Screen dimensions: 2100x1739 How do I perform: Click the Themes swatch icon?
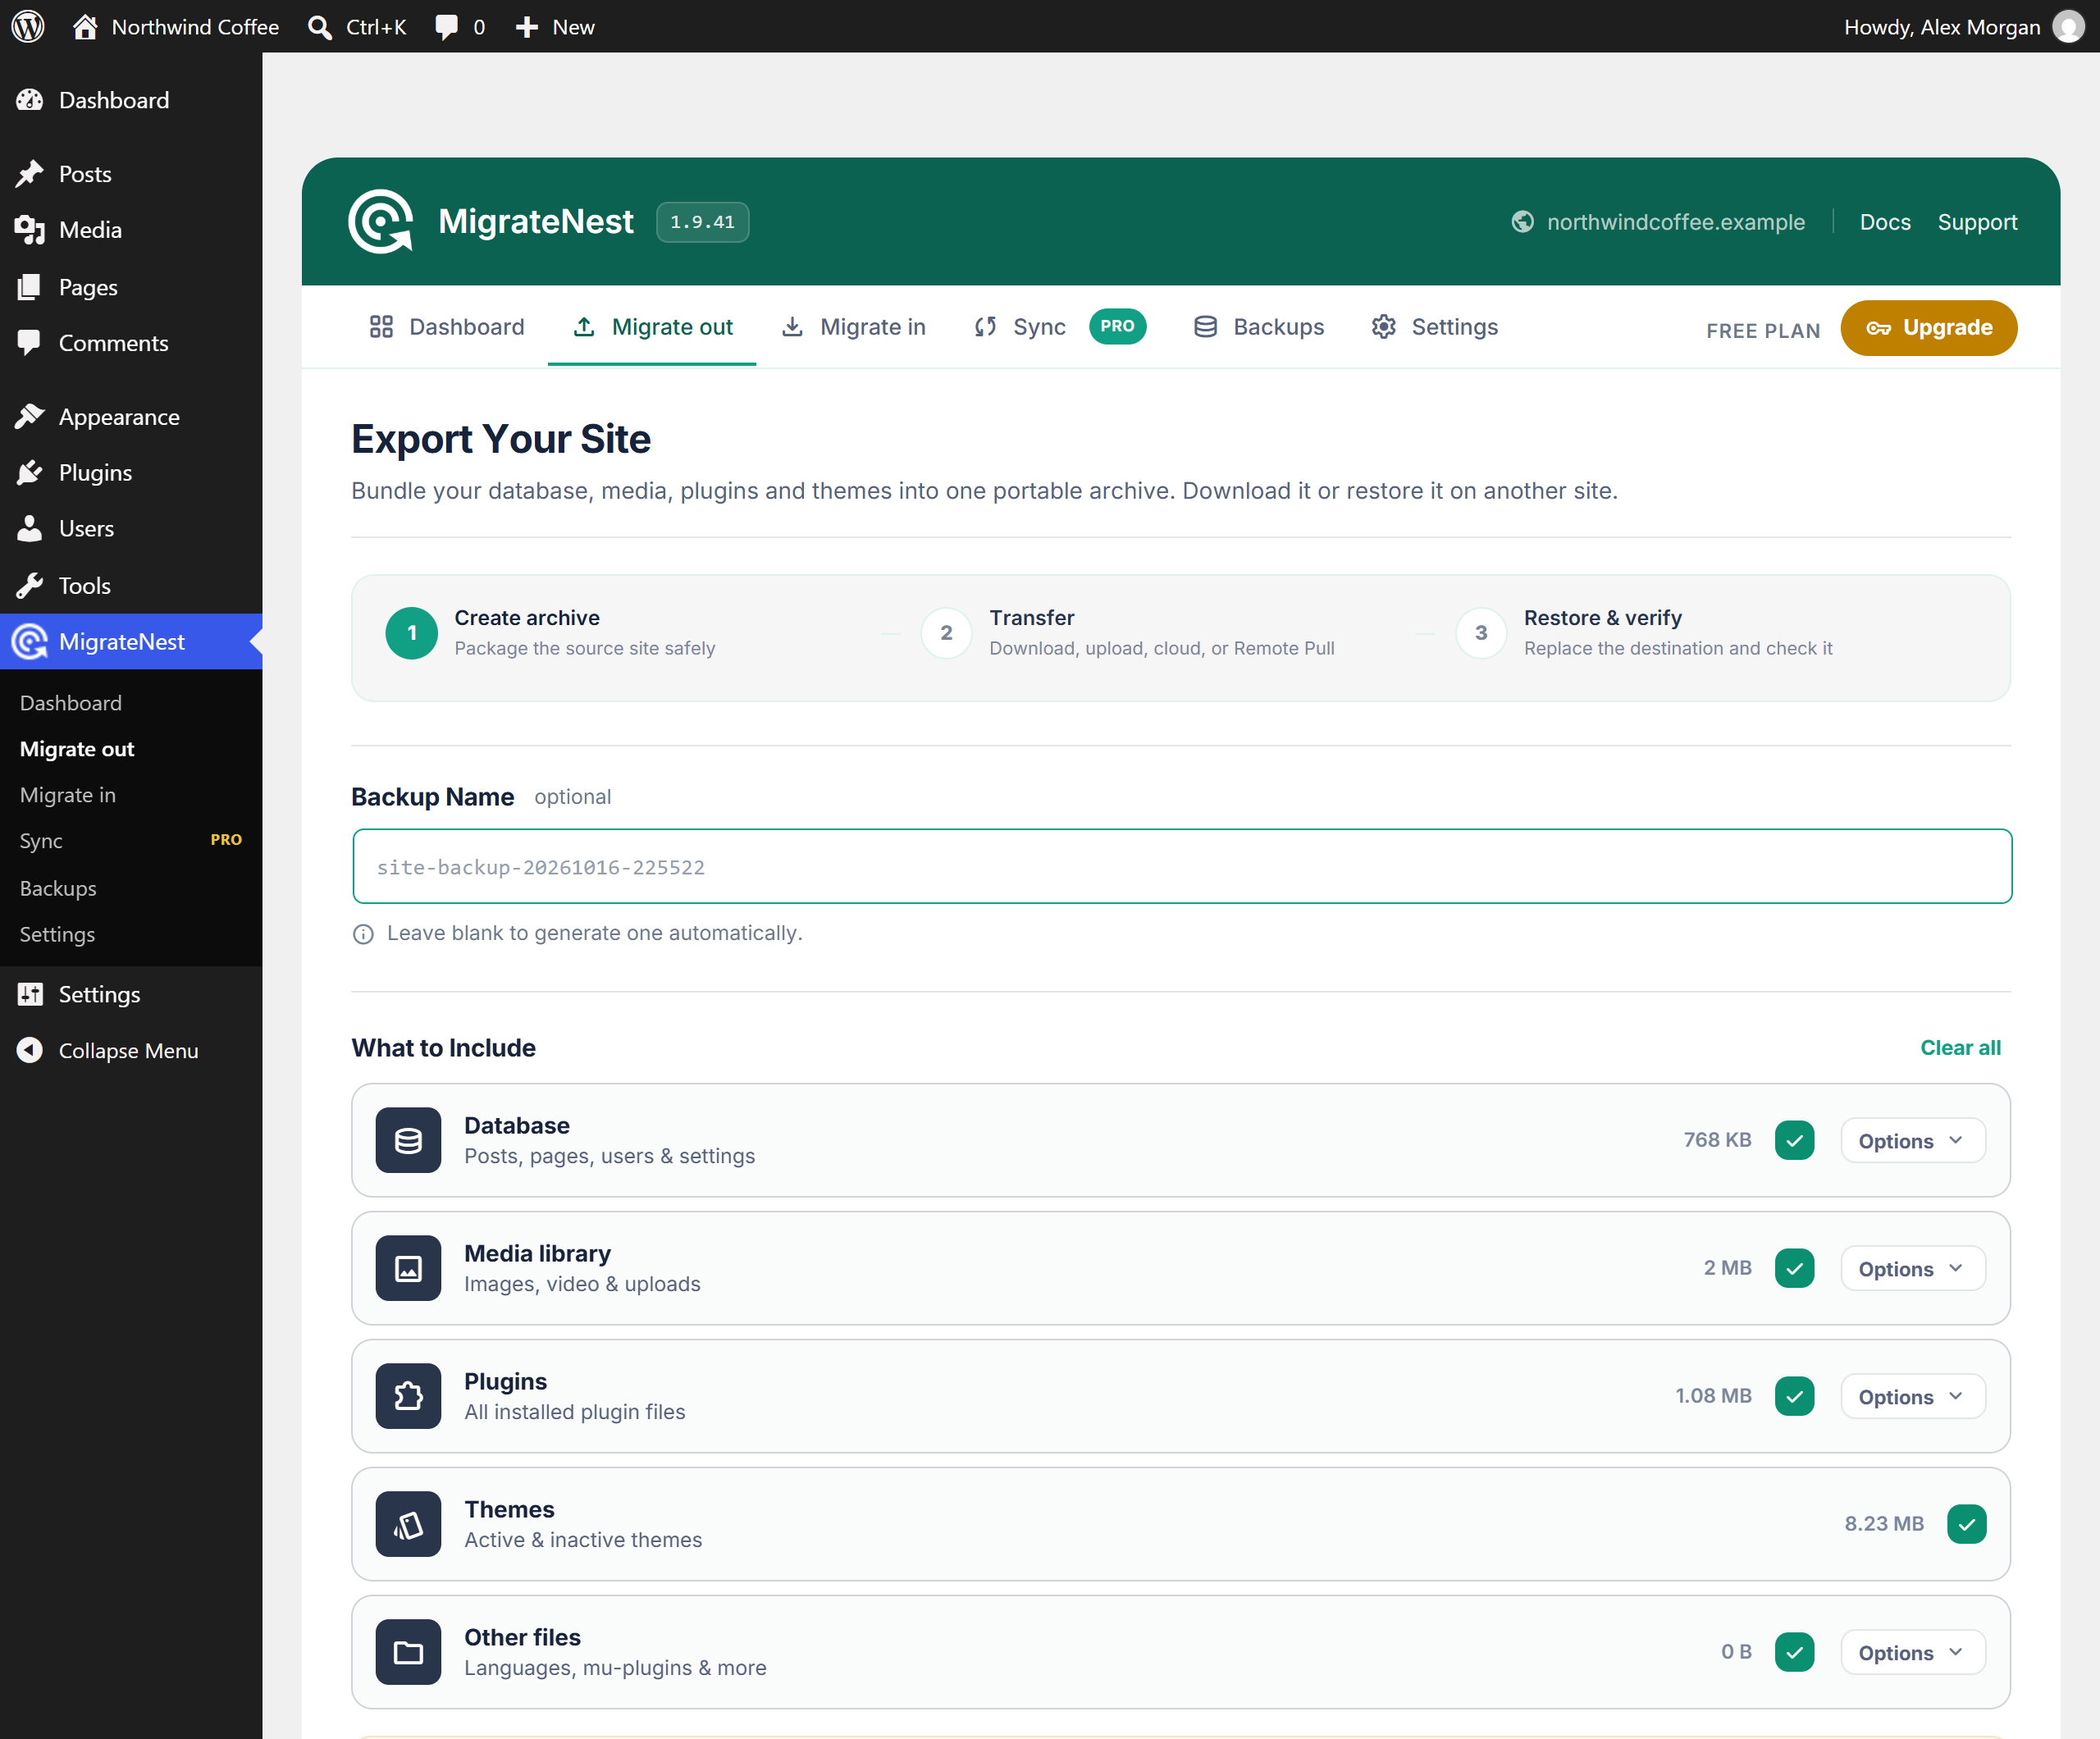pyautogui.click(x=408, y=1524)
